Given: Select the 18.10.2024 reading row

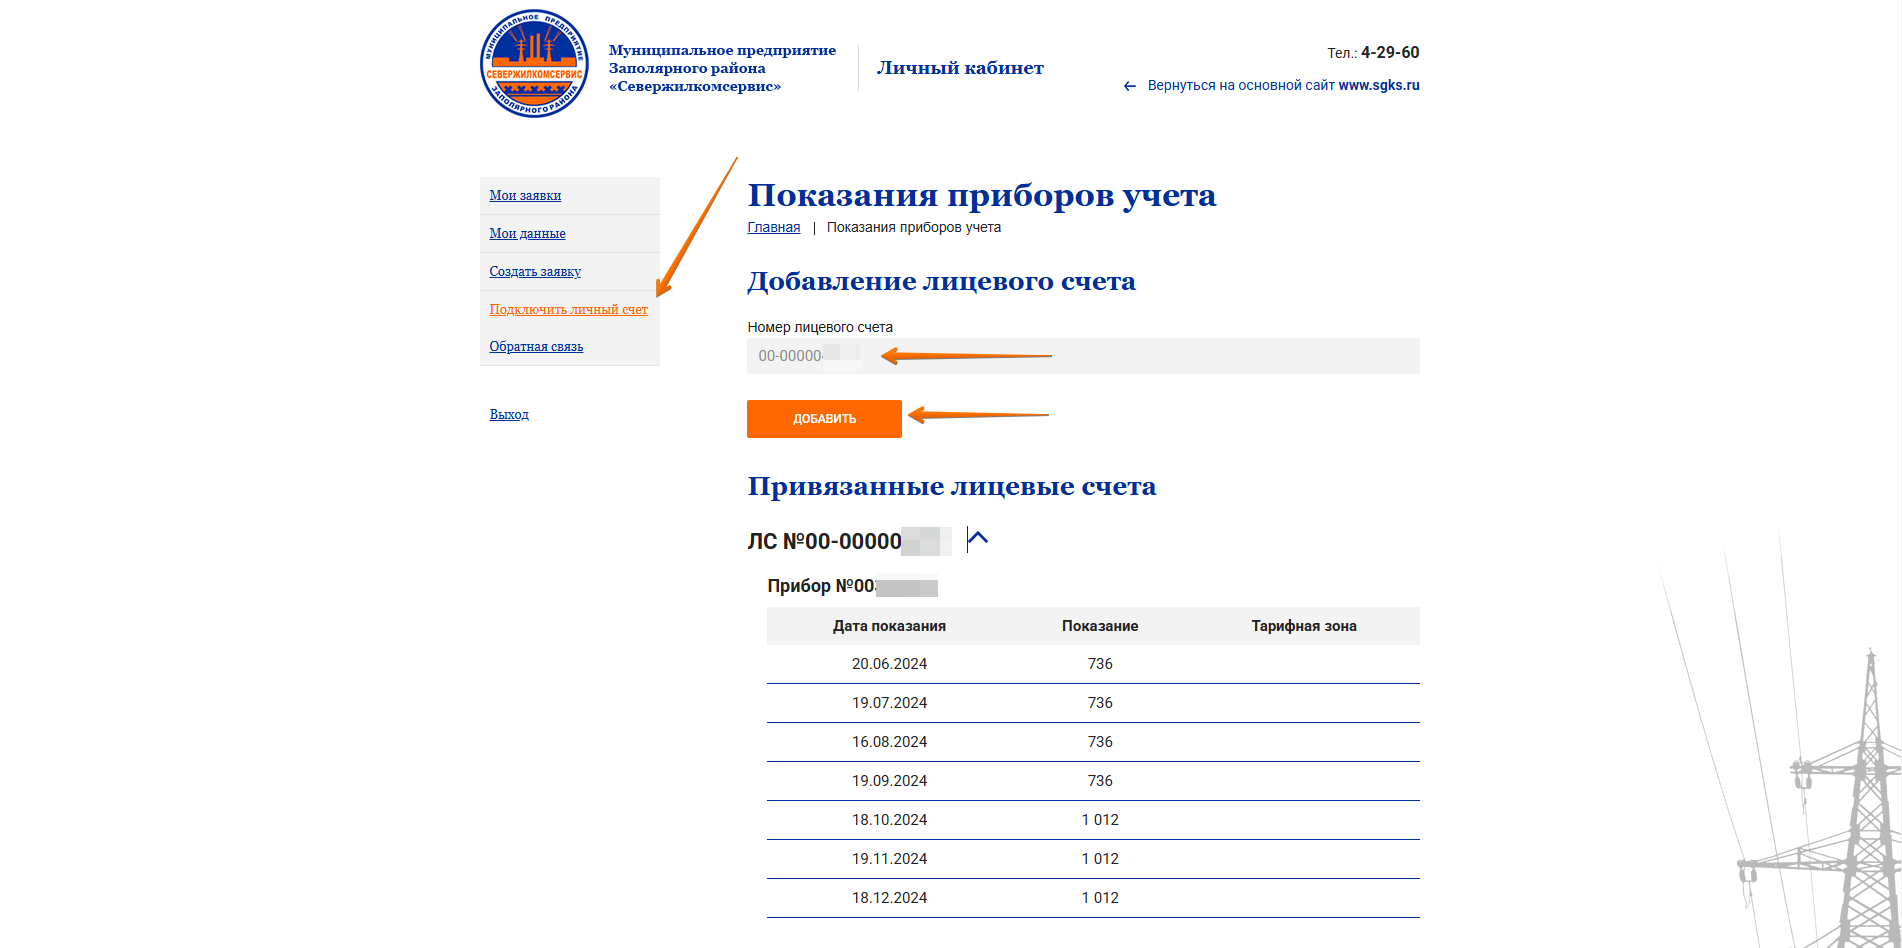Looking at the screenshot, I should click(1092, 820).
